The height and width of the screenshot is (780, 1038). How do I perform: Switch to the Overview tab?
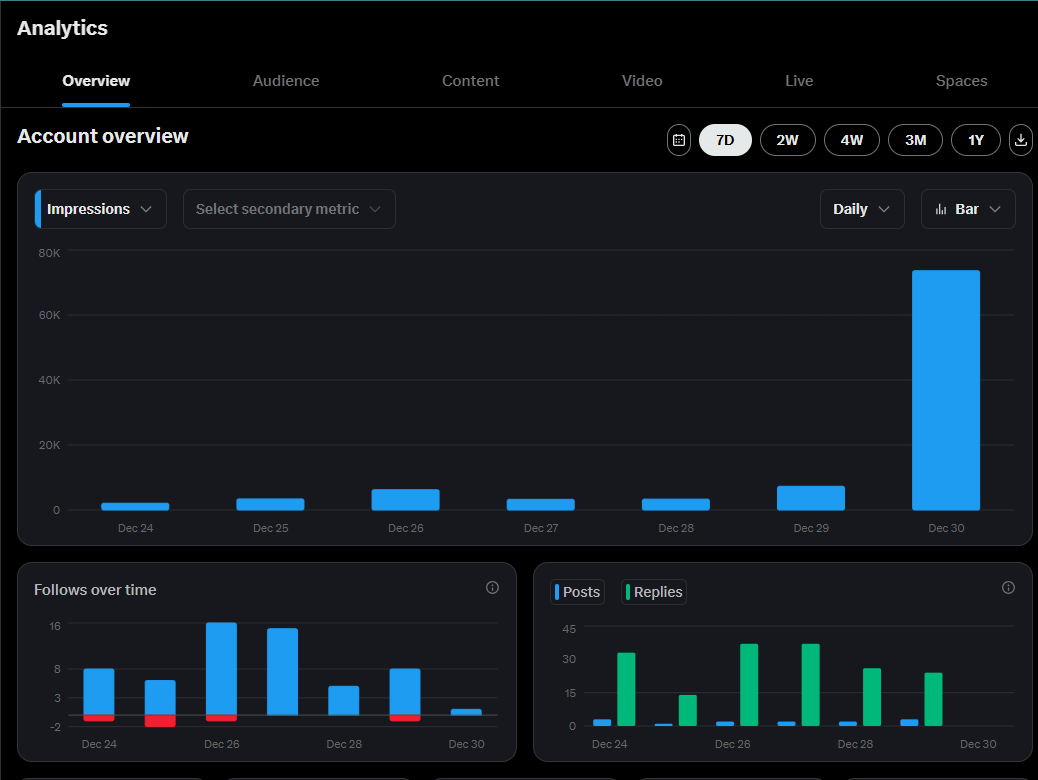click(96, 81)
